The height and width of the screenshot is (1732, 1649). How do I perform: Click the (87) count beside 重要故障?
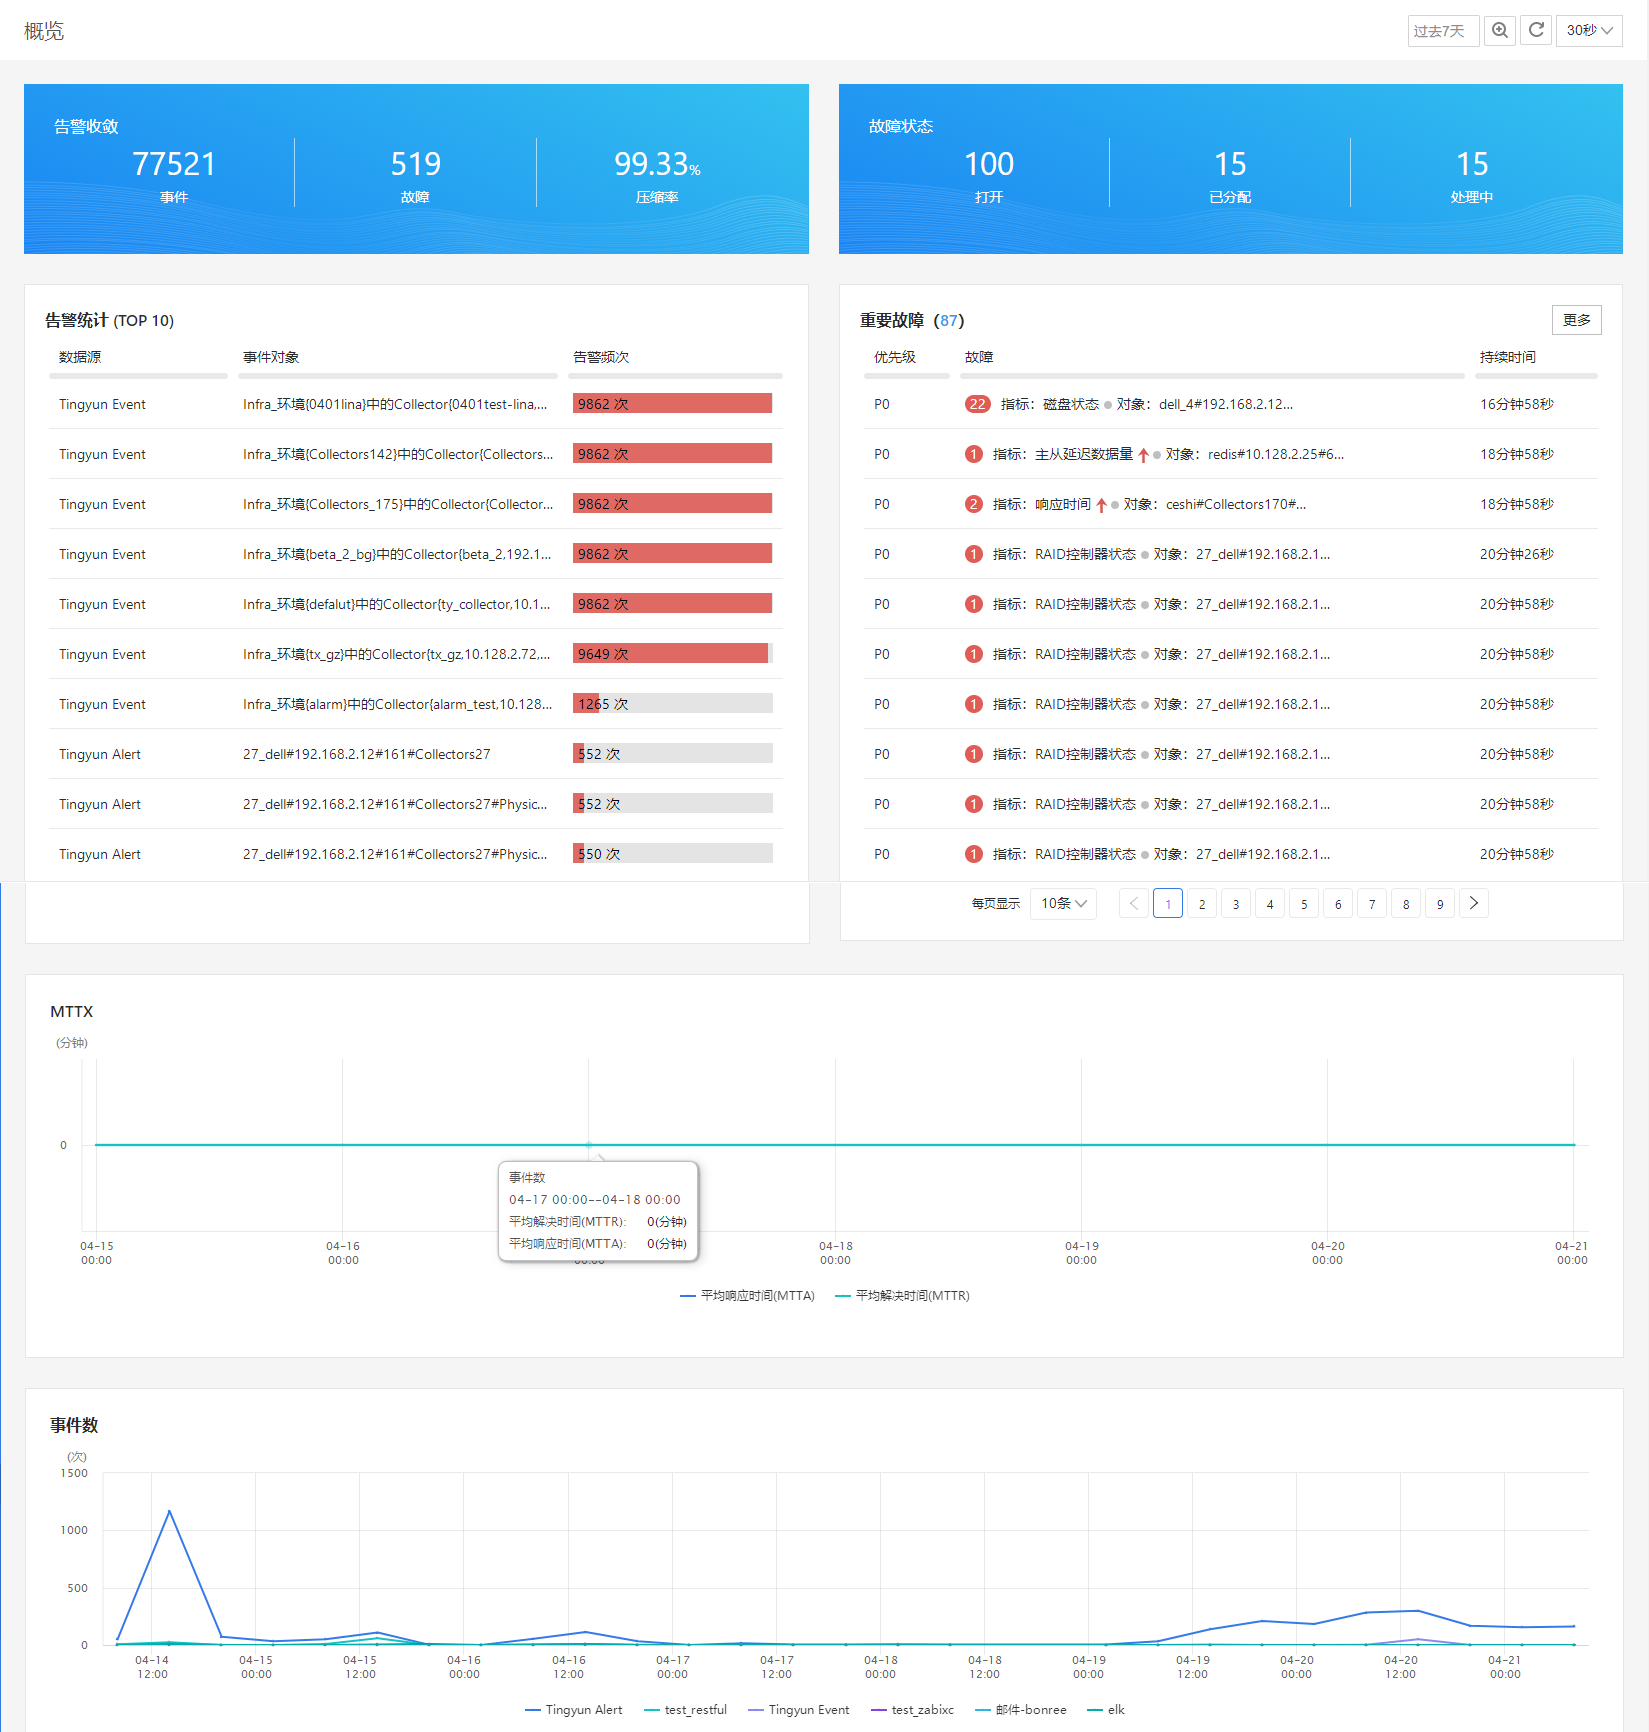949,320
